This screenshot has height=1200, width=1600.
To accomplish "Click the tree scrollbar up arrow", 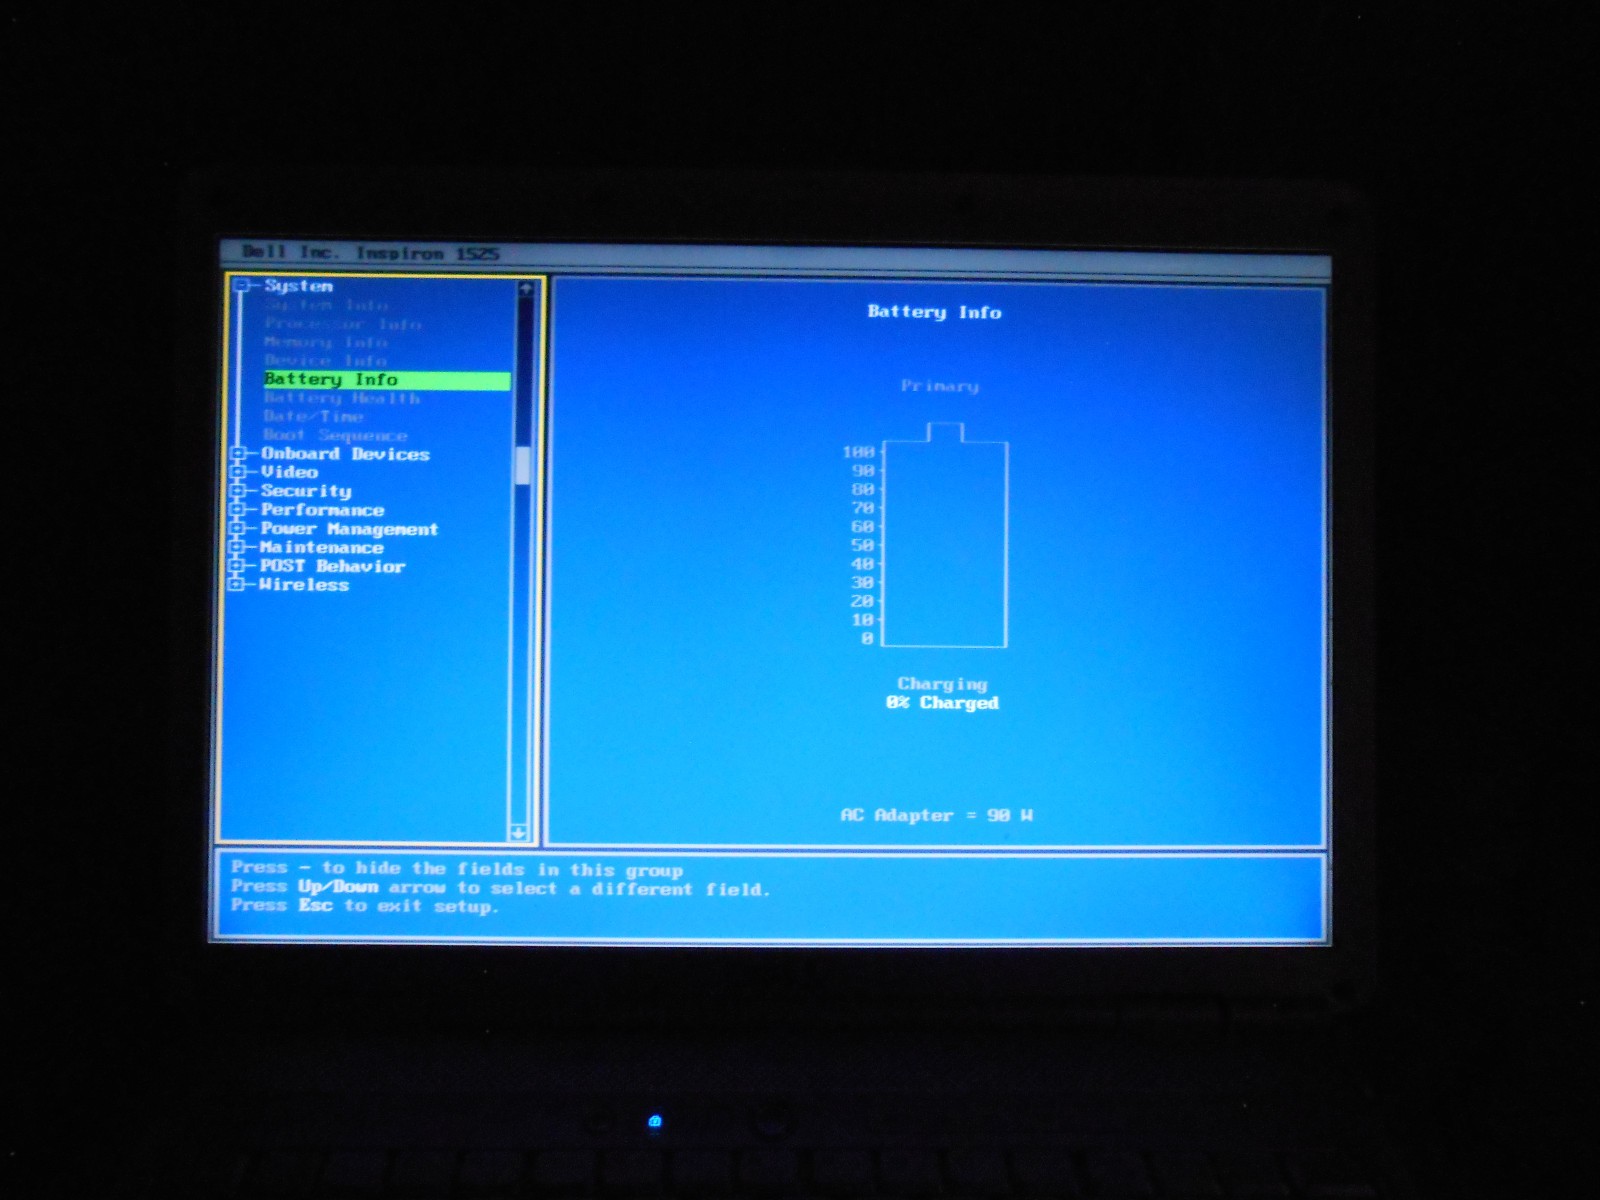I will click(525, 289).
